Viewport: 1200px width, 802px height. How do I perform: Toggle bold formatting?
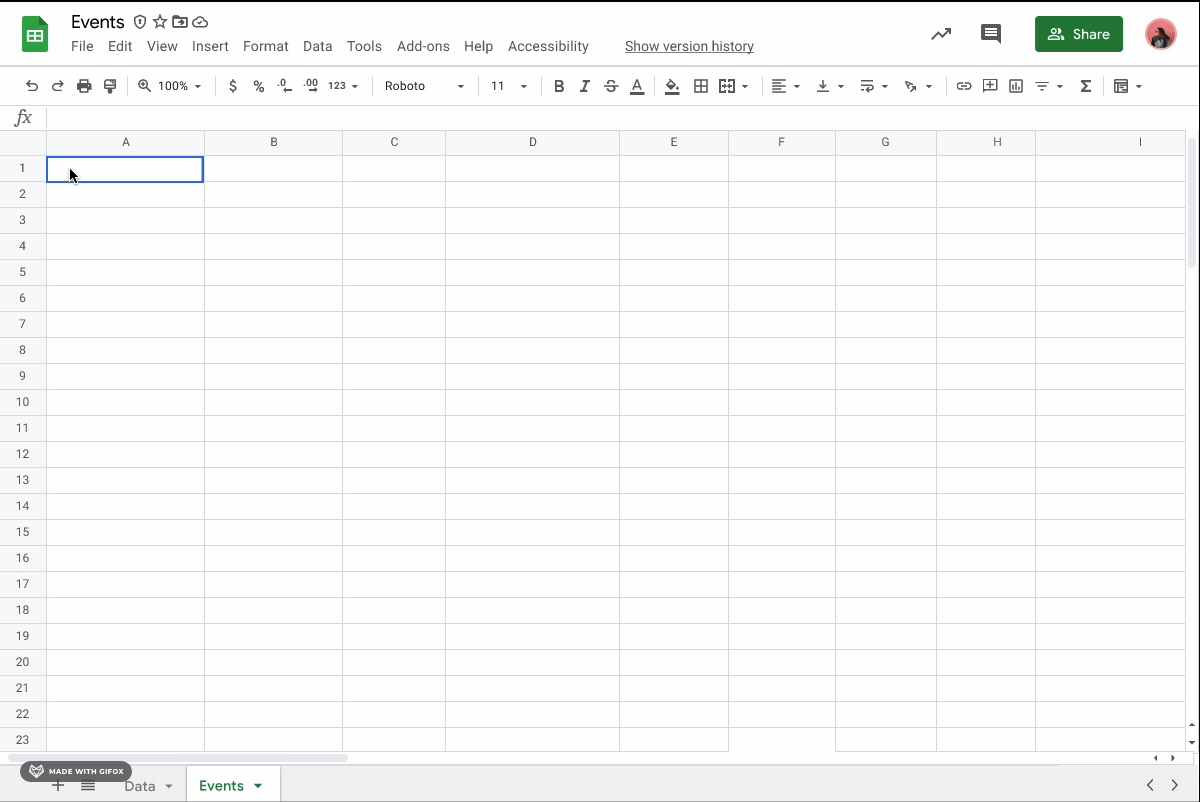559,86
